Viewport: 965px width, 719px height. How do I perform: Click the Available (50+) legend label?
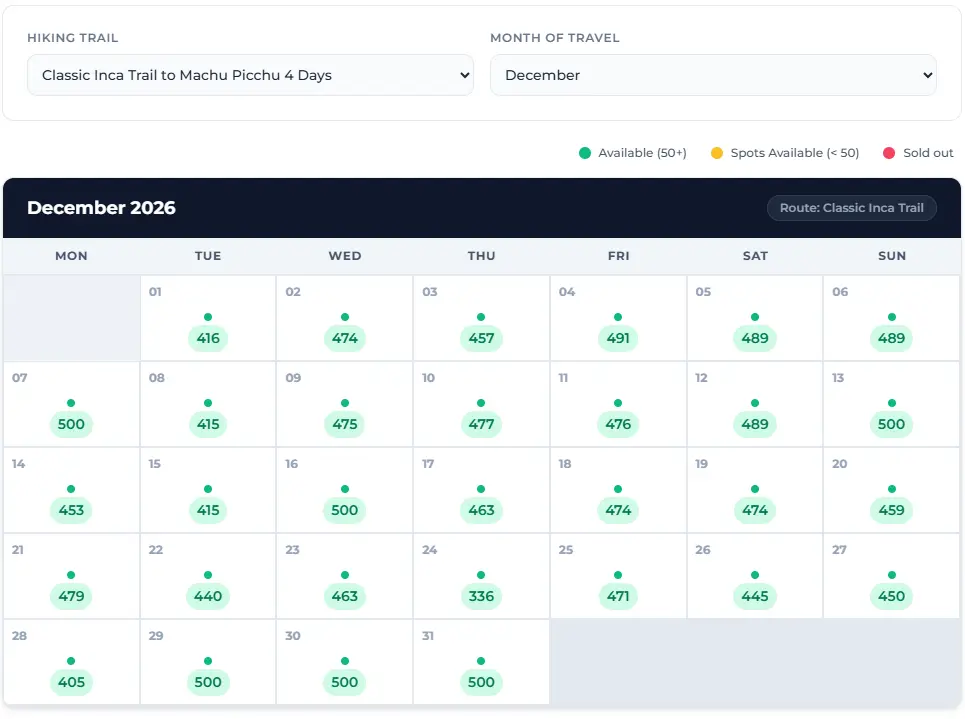642,153
